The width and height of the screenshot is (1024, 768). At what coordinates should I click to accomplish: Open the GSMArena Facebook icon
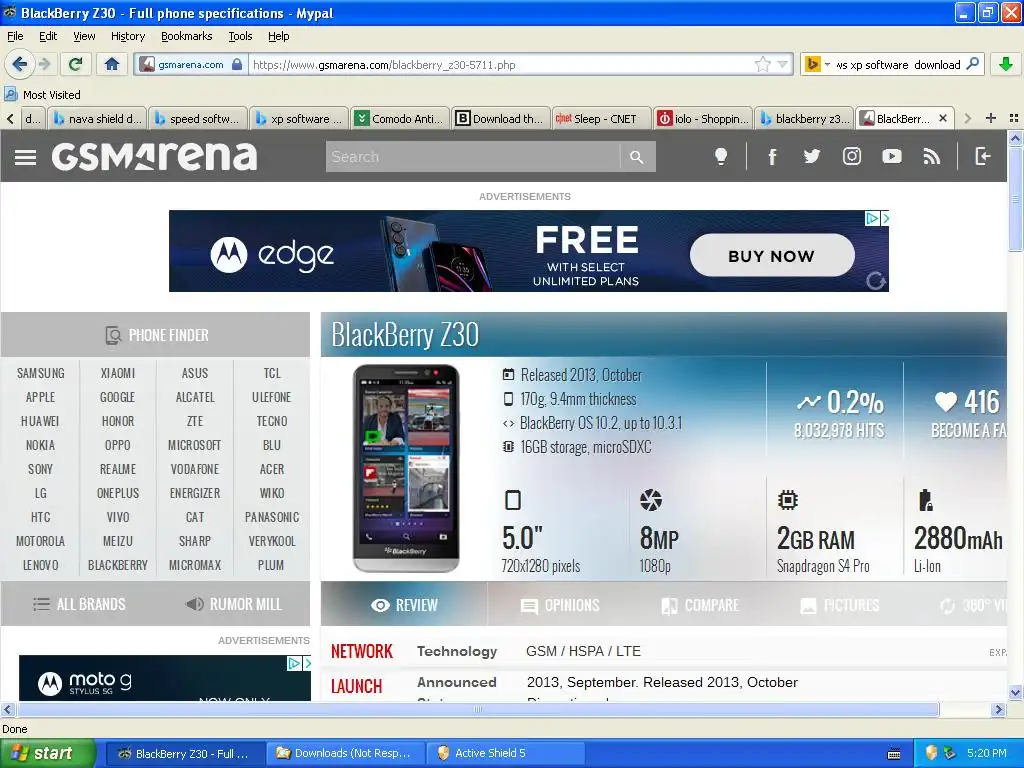[x=772, y=156]
